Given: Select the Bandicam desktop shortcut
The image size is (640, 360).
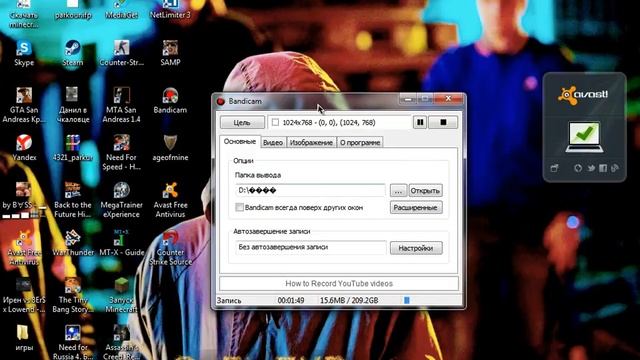Looking at the screenshot, I should [x=170, y=96].
